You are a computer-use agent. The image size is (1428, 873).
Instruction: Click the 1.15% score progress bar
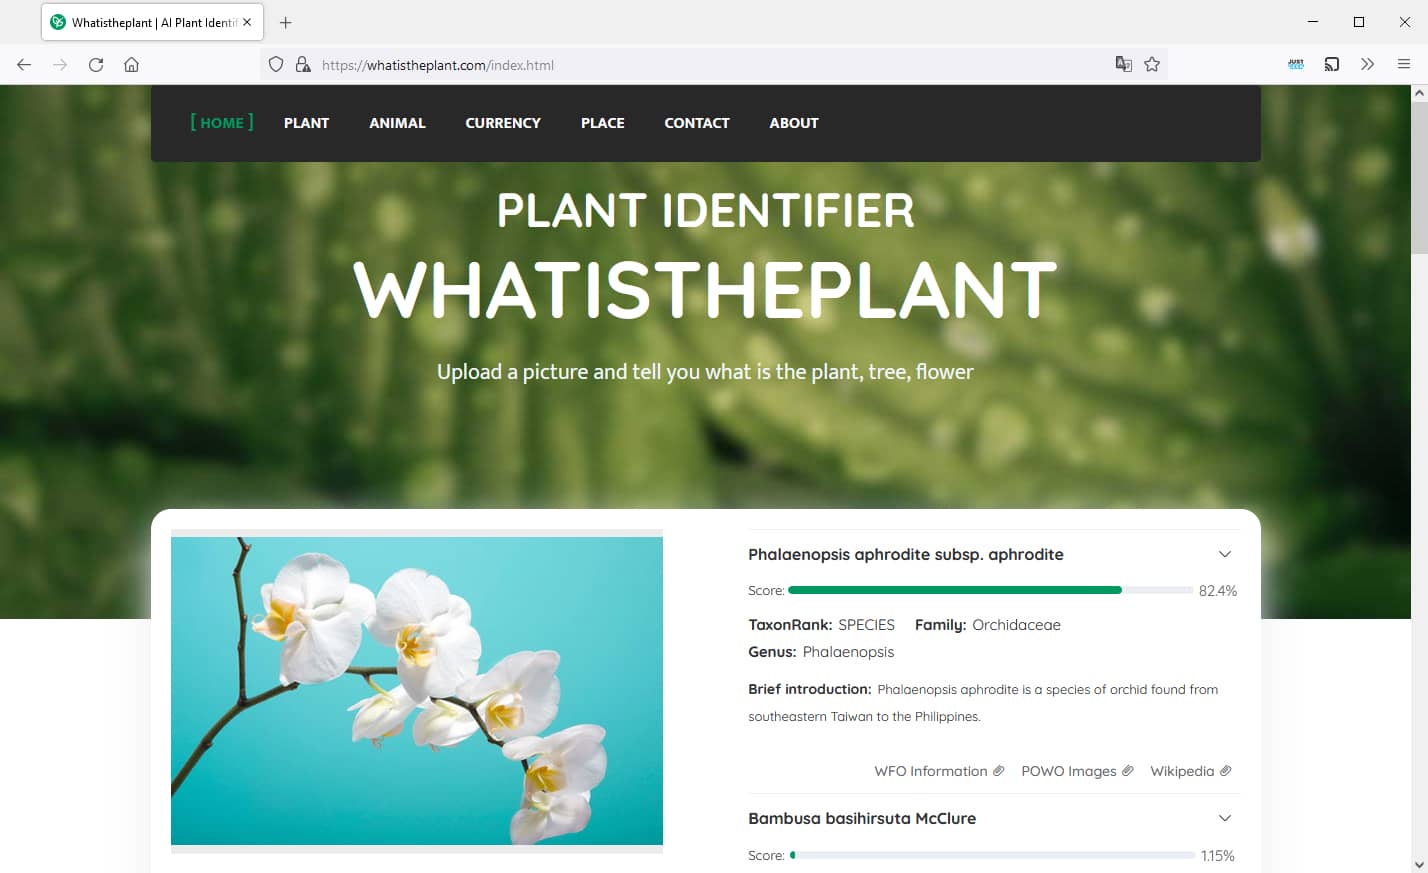(992, 855)
